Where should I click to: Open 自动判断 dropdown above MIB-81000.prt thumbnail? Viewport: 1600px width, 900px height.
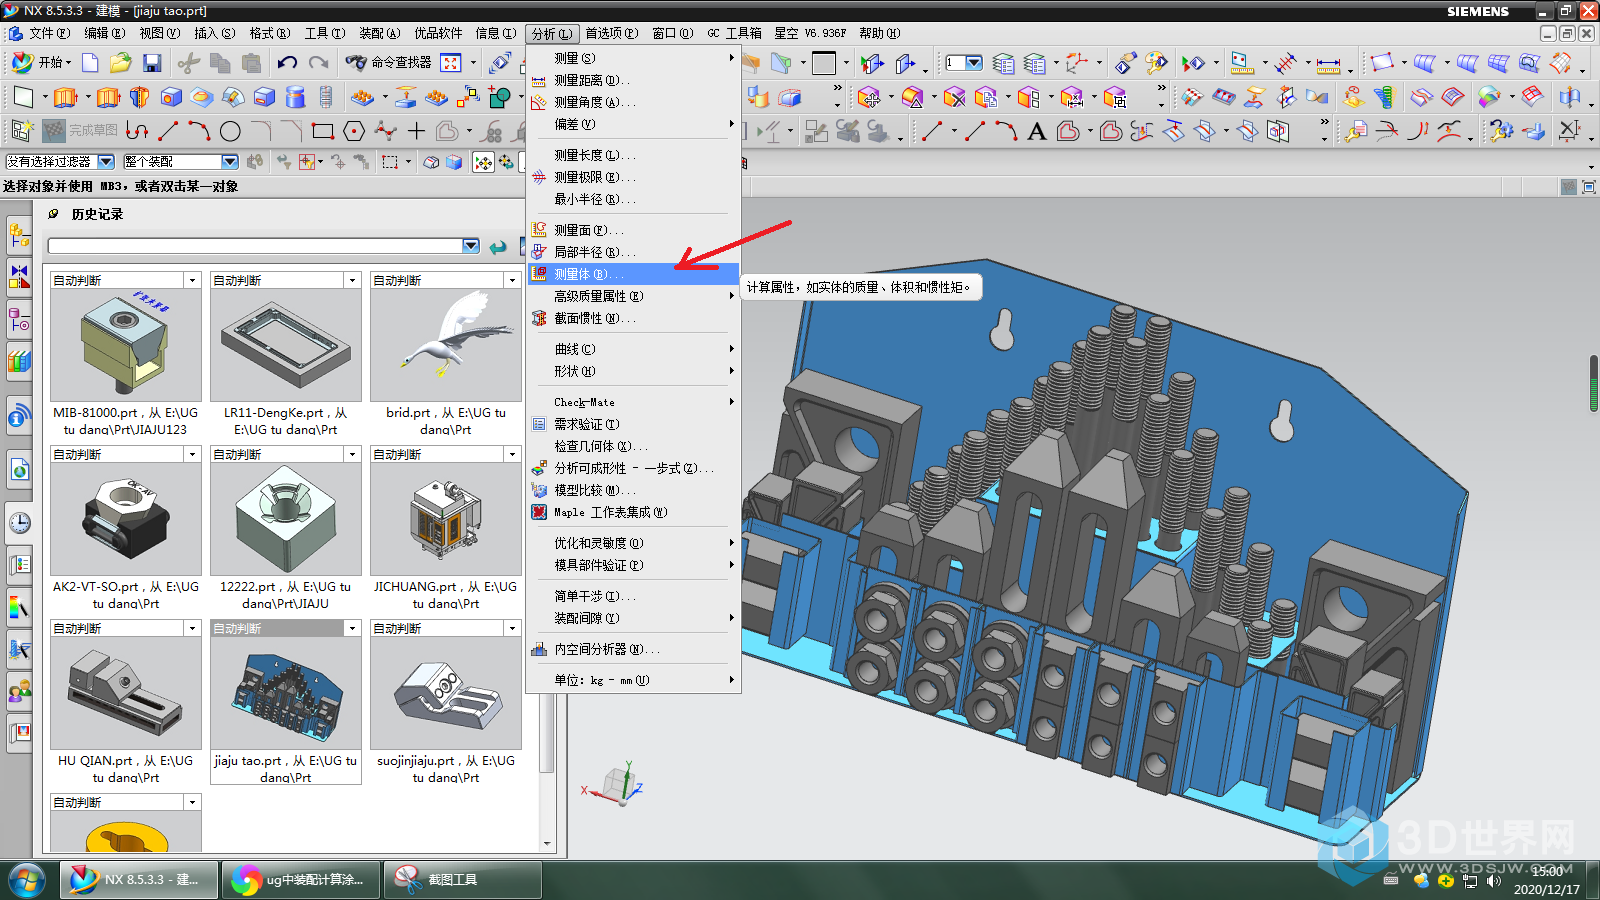193,281
